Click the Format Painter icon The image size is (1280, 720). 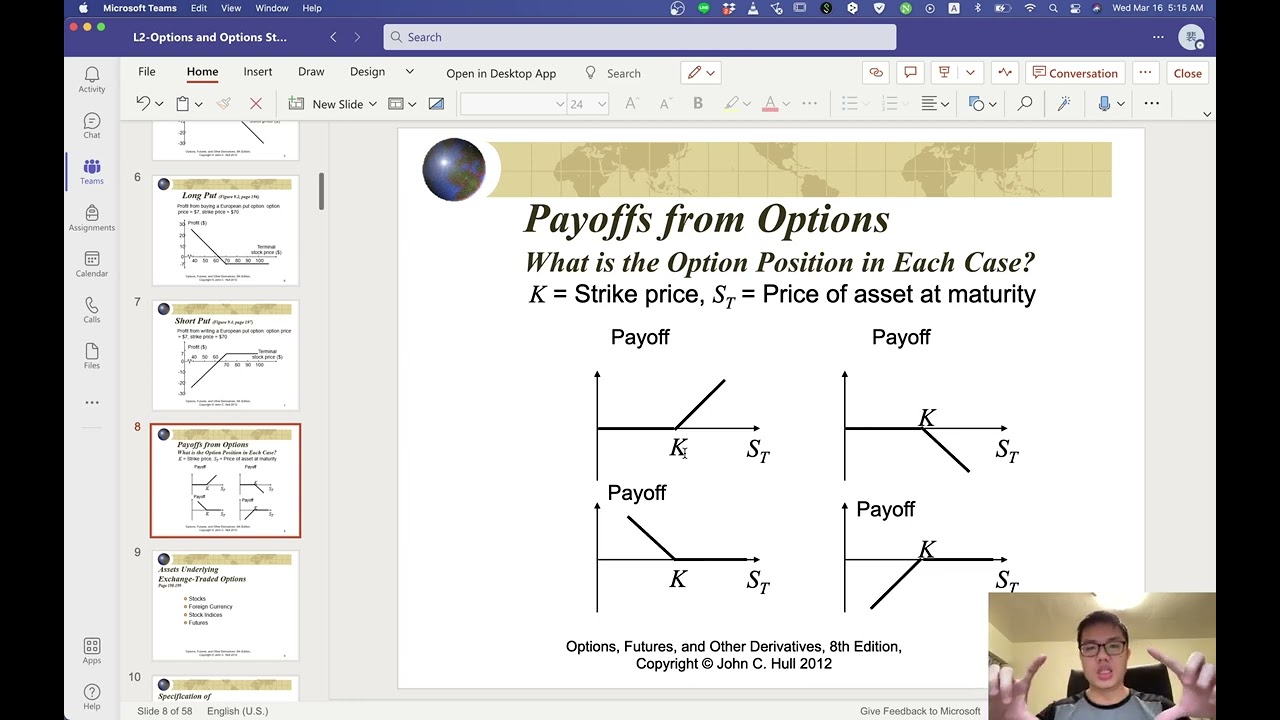[224, 103]
